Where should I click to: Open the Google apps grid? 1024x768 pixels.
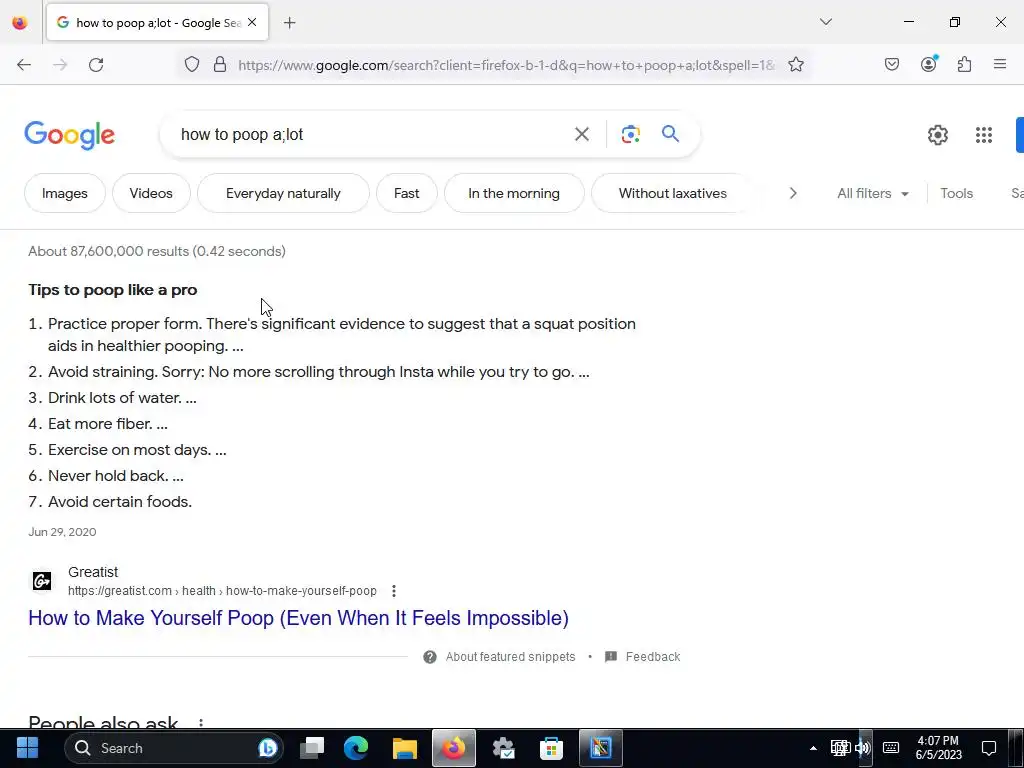(x=984, y=135)
